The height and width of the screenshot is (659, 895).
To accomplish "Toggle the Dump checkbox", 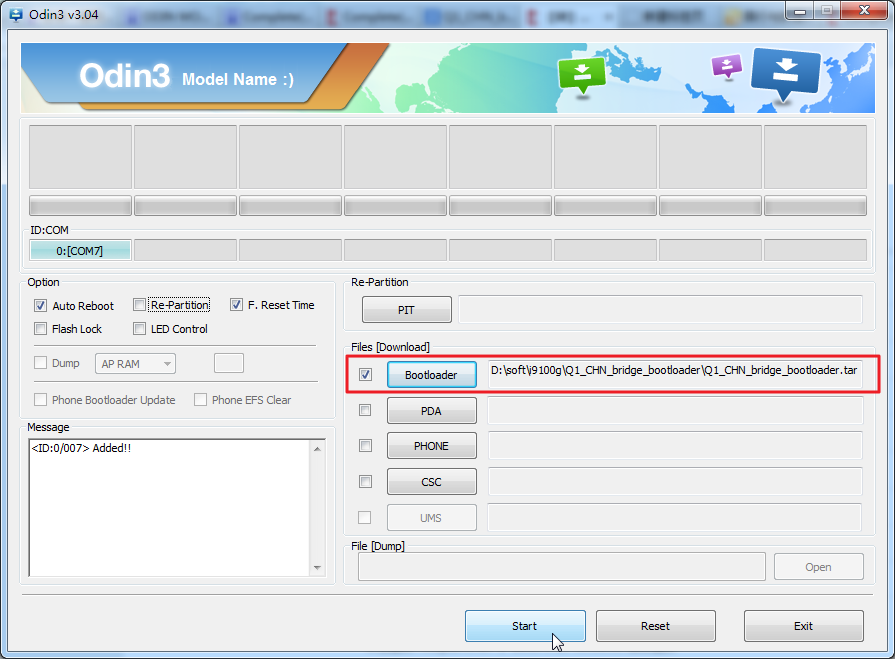I will point(40,363).
